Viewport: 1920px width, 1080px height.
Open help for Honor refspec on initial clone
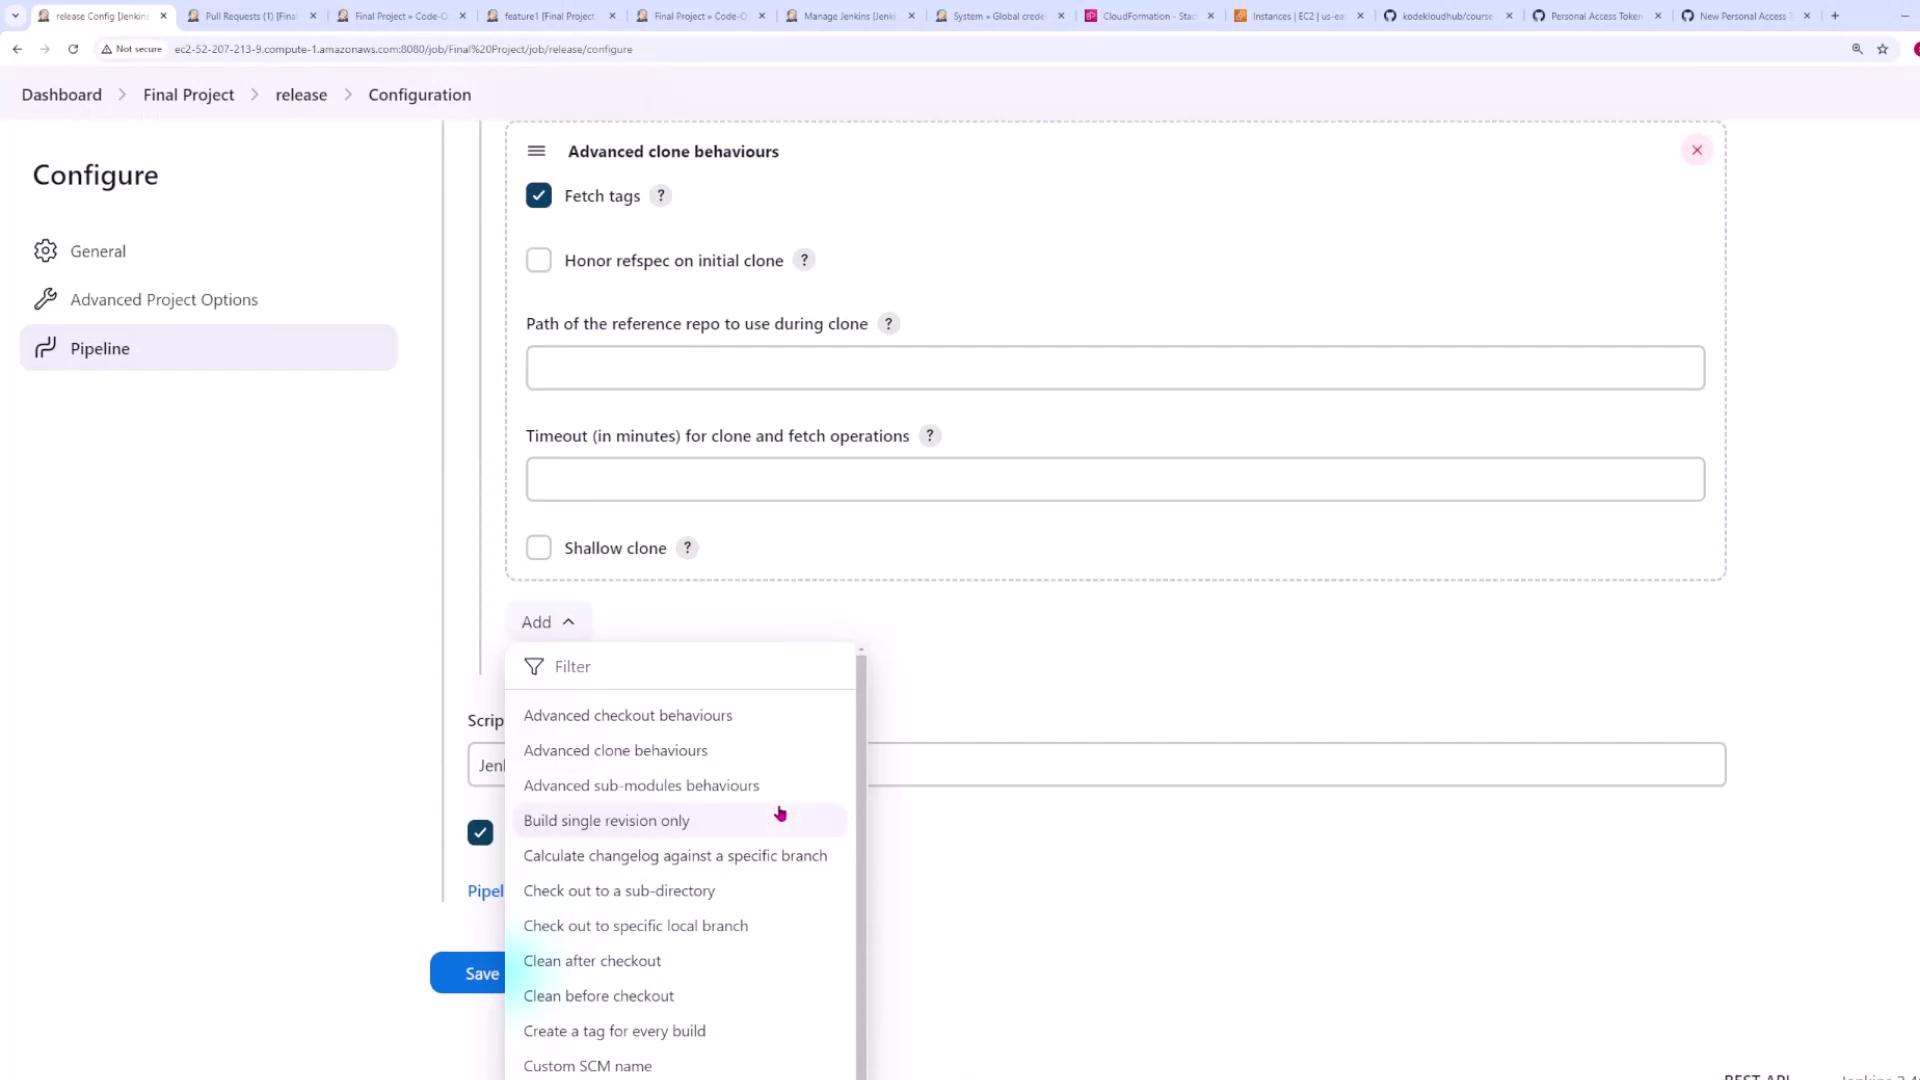pos(804,260)
